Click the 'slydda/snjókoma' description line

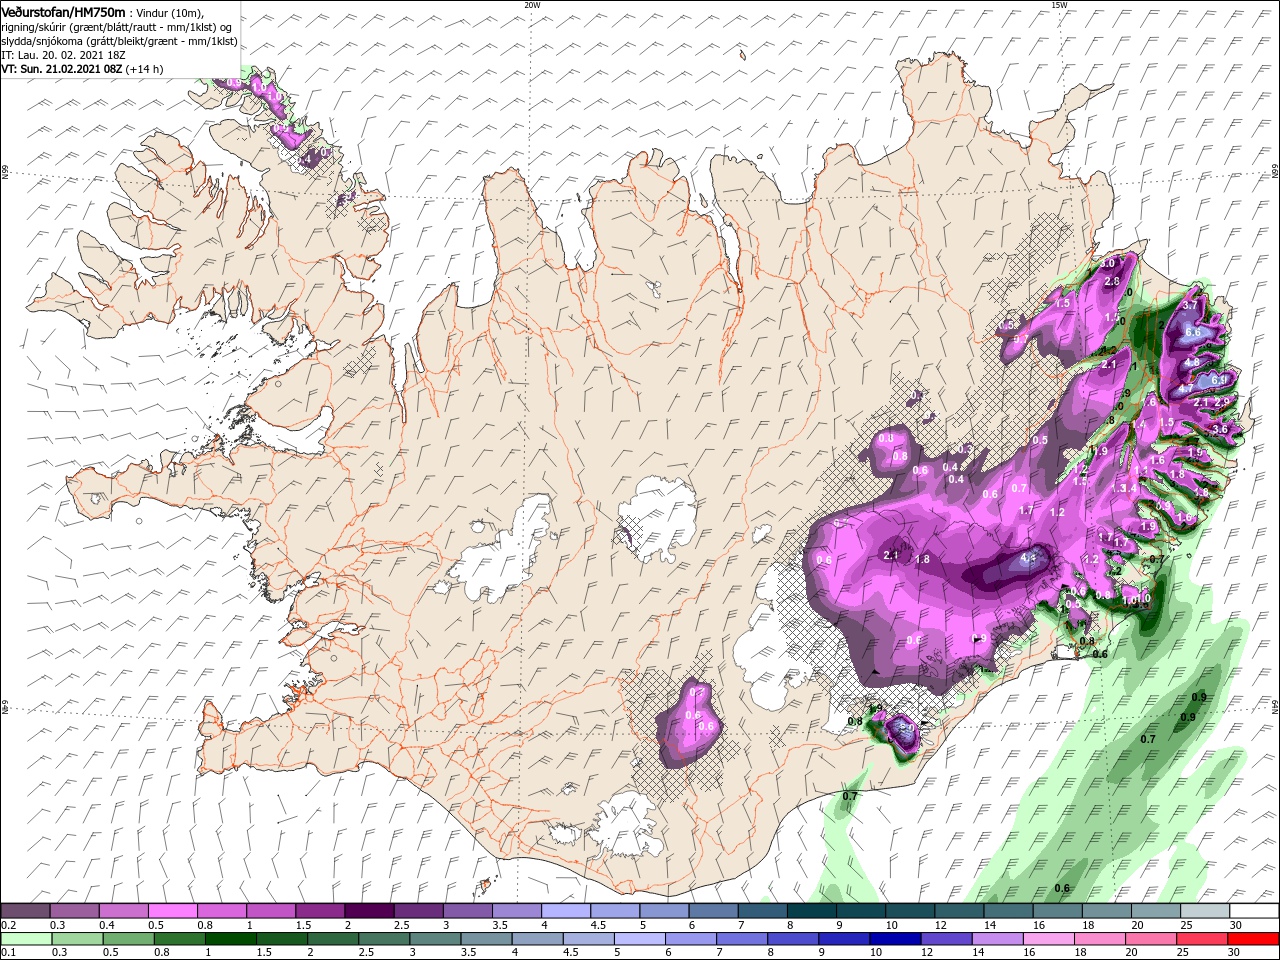coord(119,41)
